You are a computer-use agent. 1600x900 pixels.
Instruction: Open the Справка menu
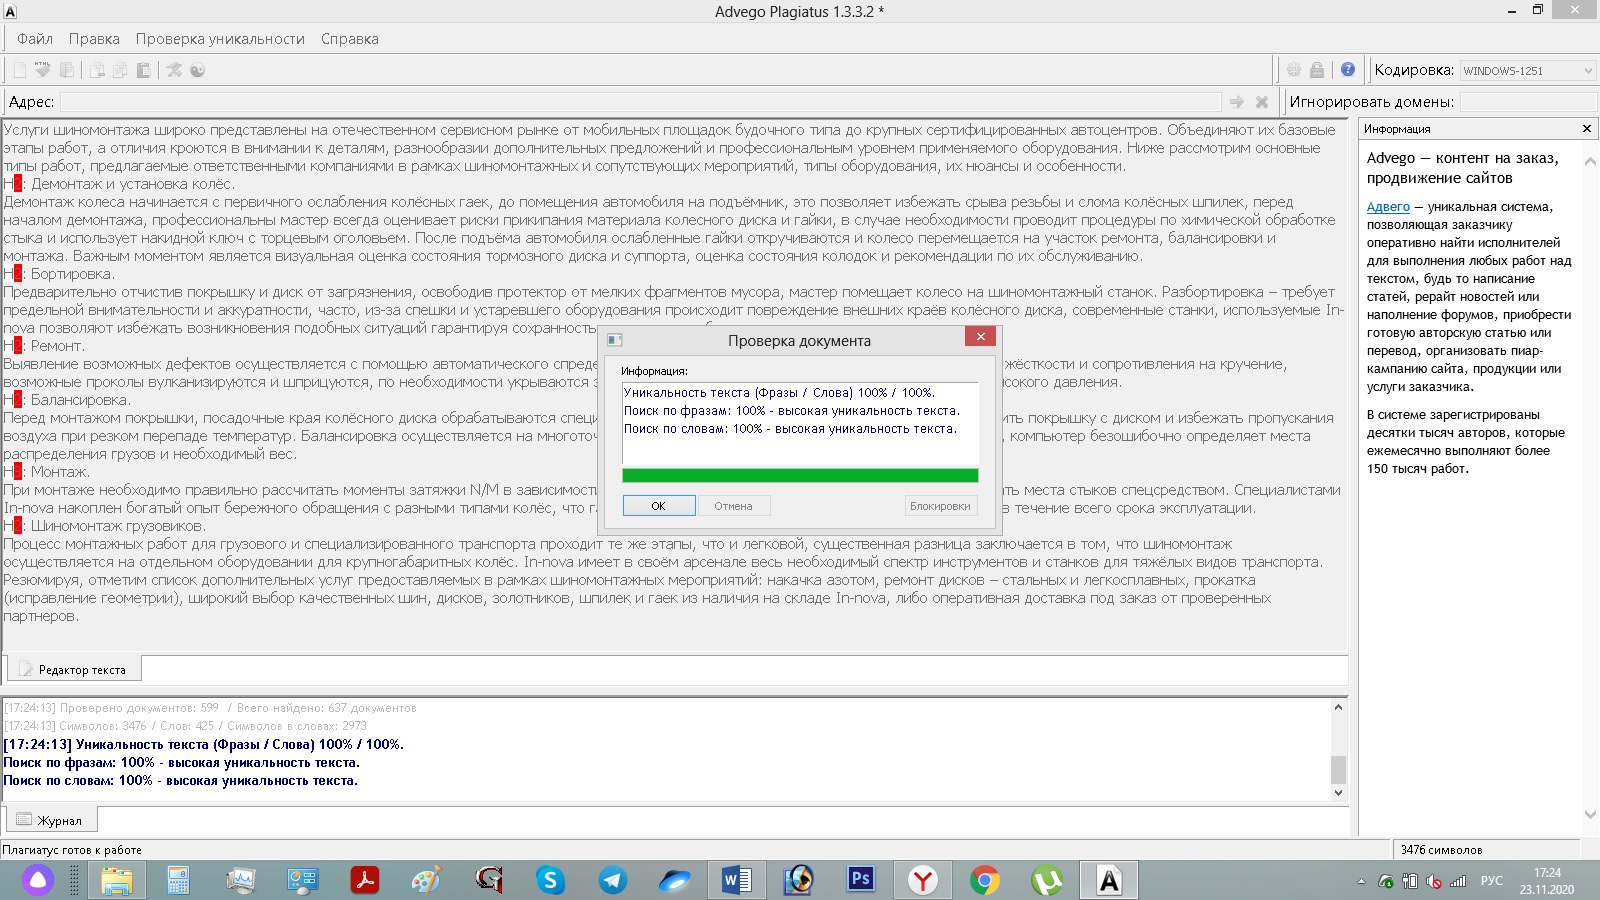coord(350,39)
